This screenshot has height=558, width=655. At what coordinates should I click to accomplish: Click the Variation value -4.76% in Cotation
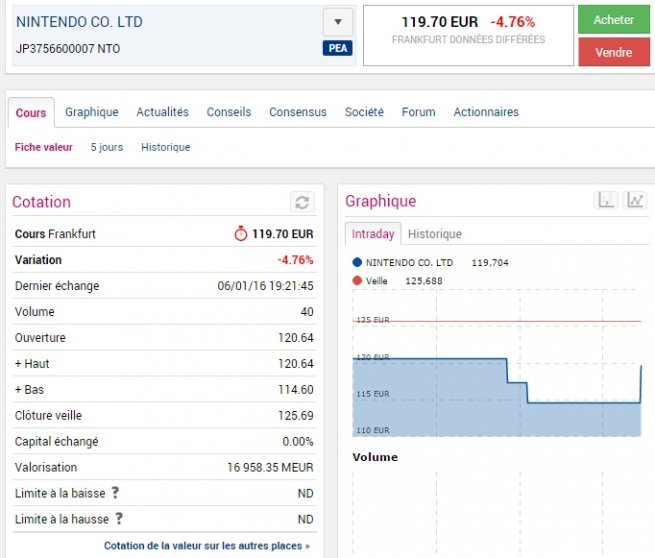point(295,260)
